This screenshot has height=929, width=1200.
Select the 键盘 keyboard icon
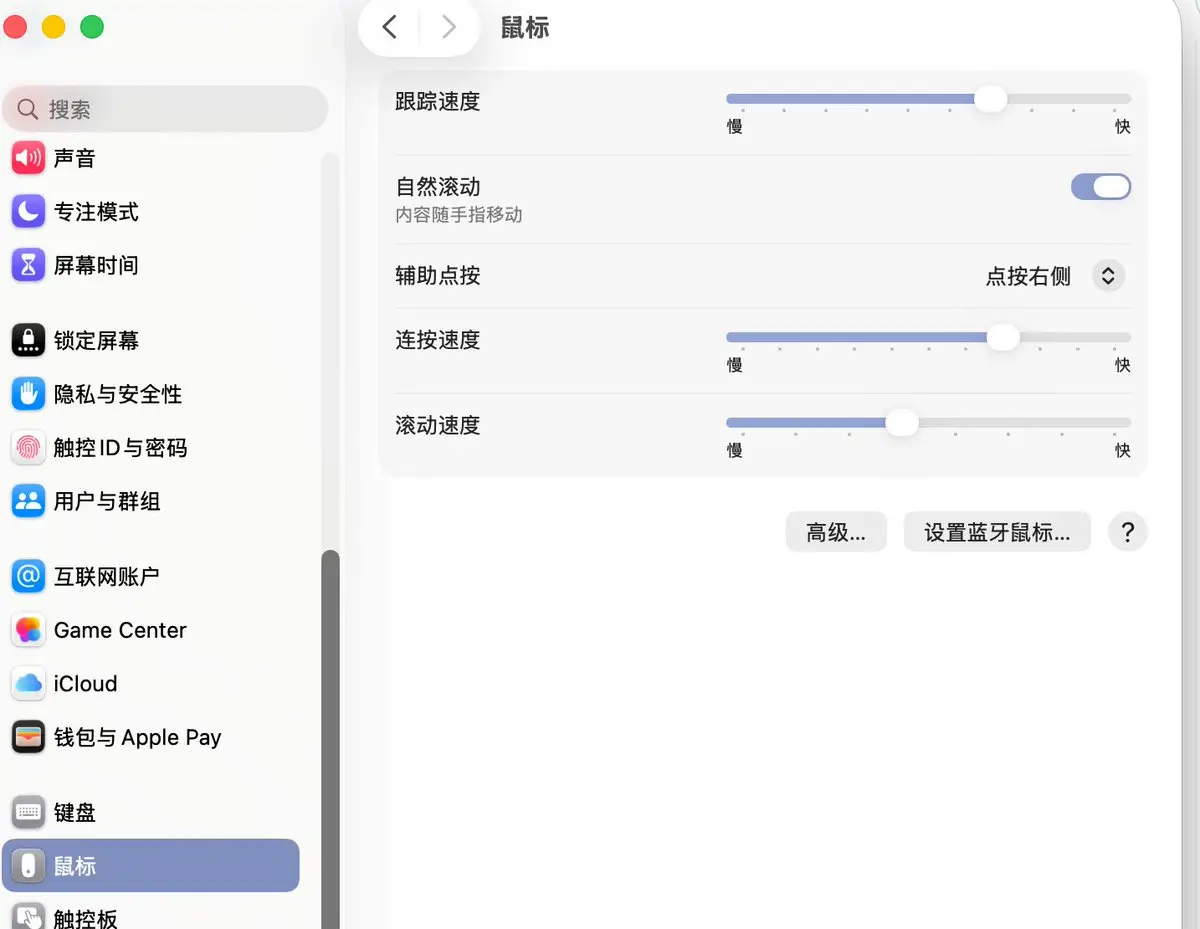point(28,812)
